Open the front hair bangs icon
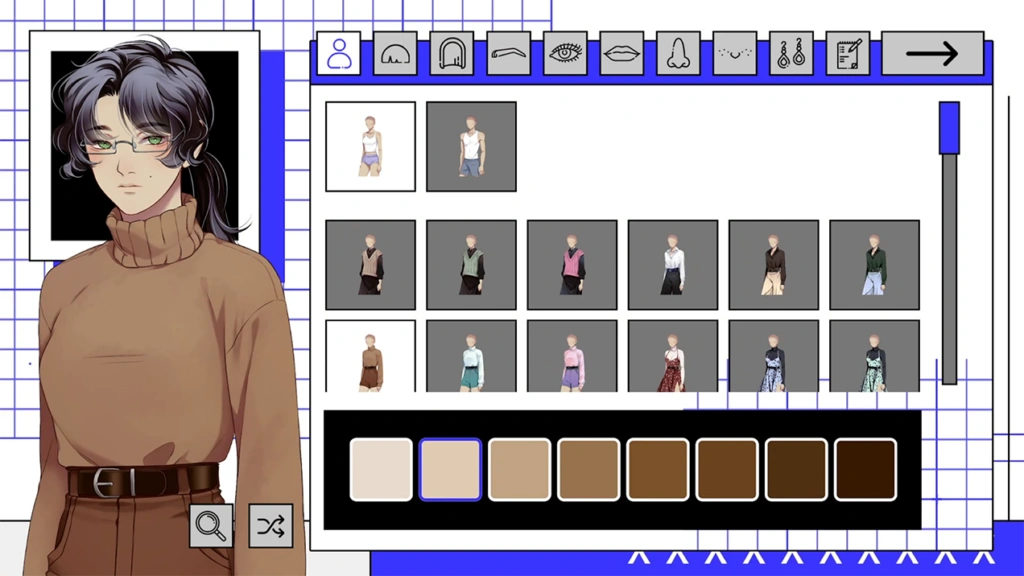The height and width of the screenshot is (576, 1024). 395,55
